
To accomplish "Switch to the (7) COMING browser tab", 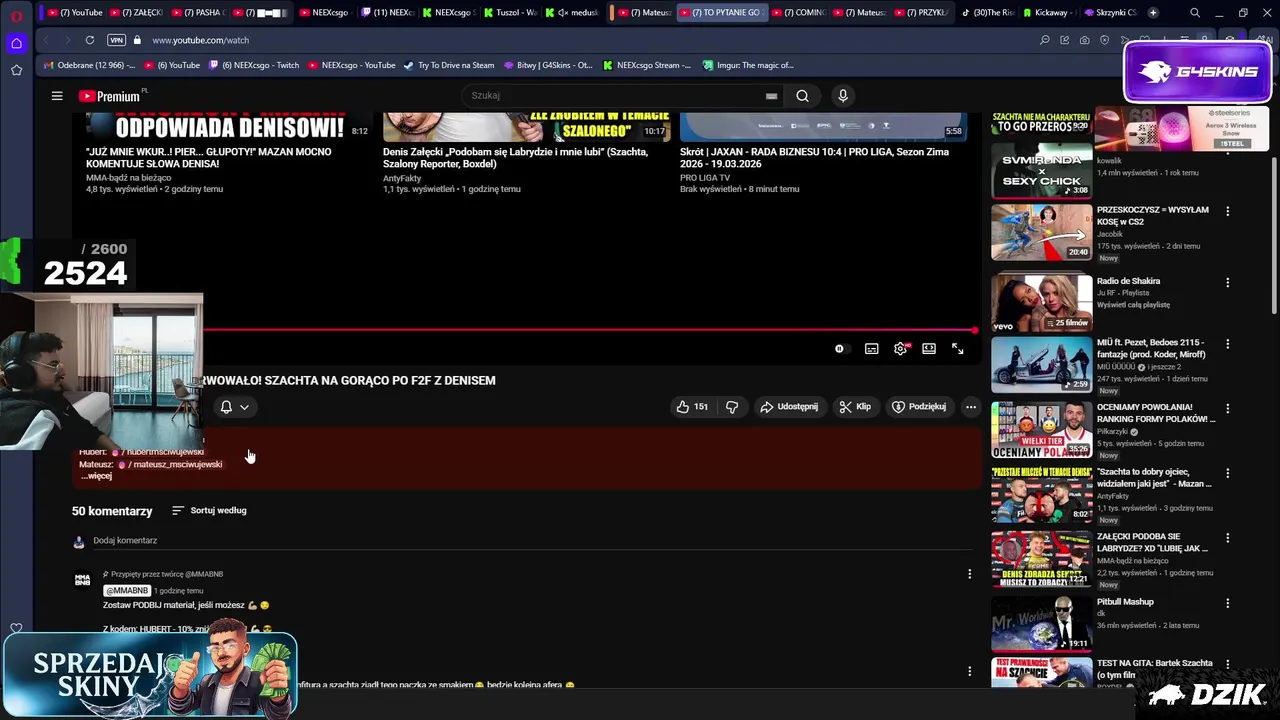I will (797, 13).
